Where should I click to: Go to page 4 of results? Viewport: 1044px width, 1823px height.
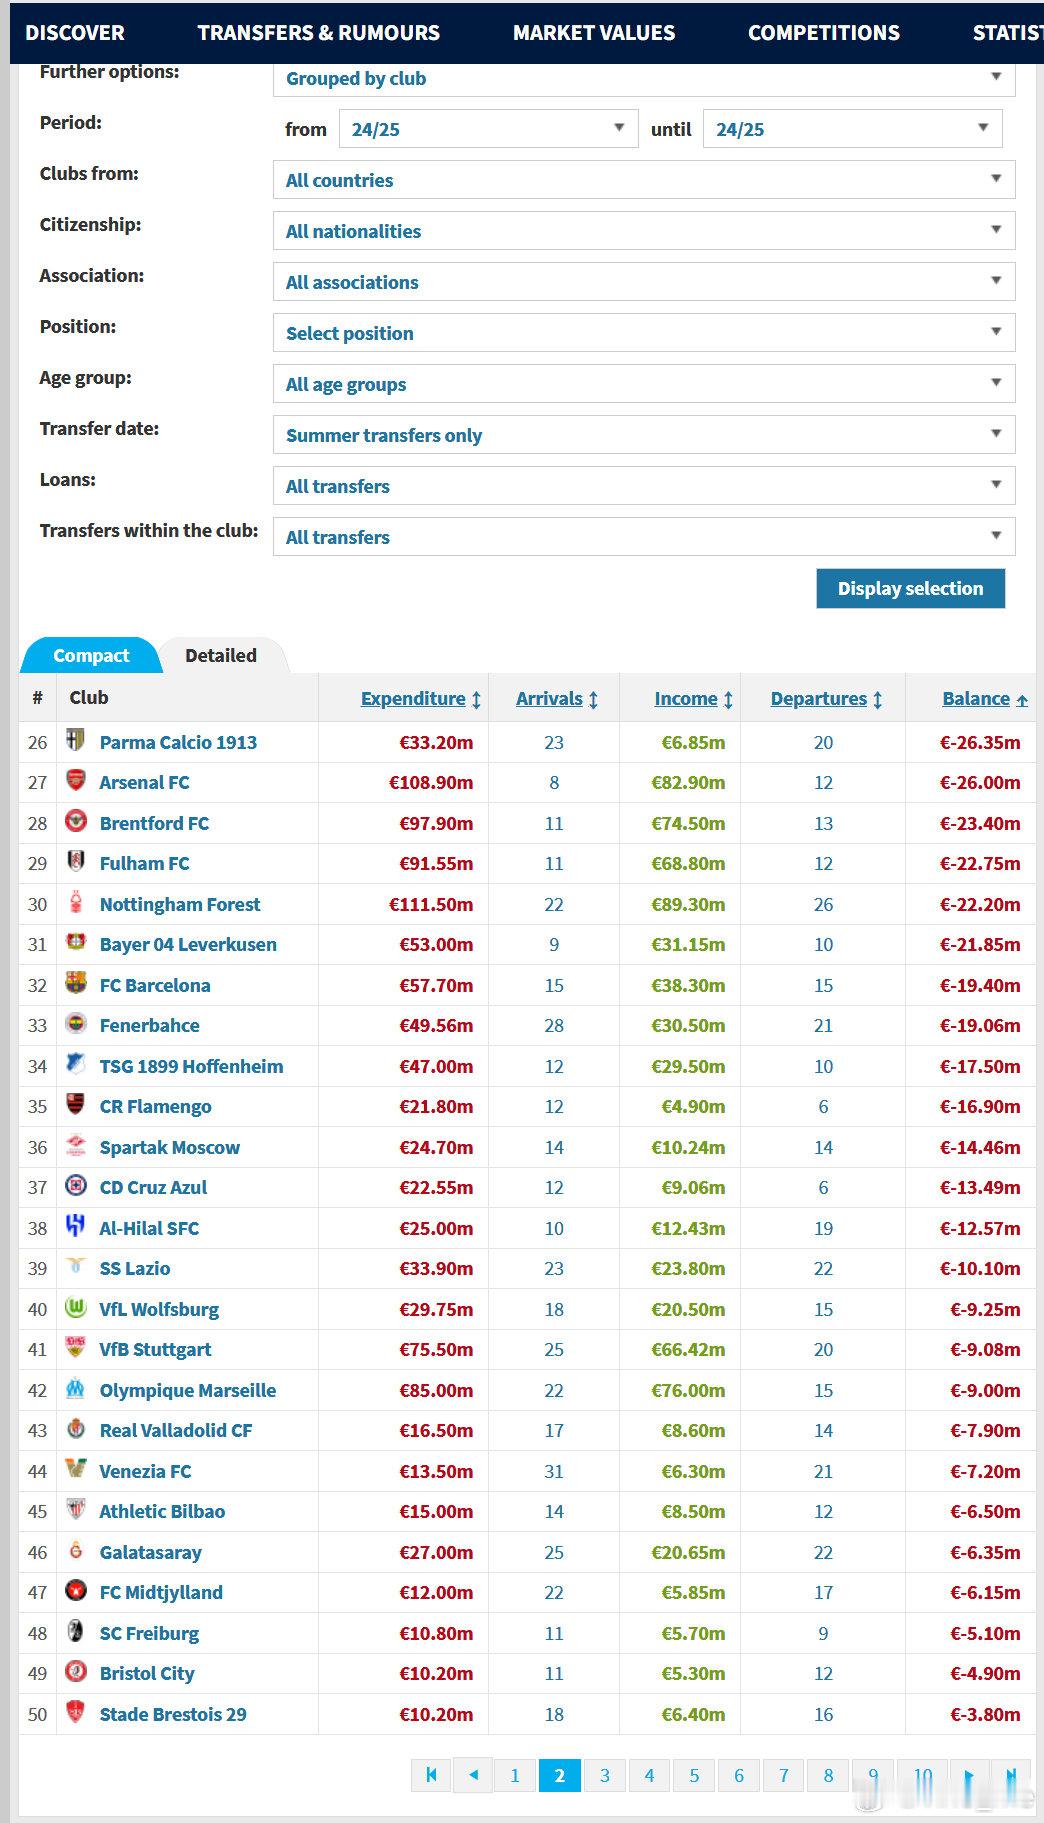click(649, 1775)
